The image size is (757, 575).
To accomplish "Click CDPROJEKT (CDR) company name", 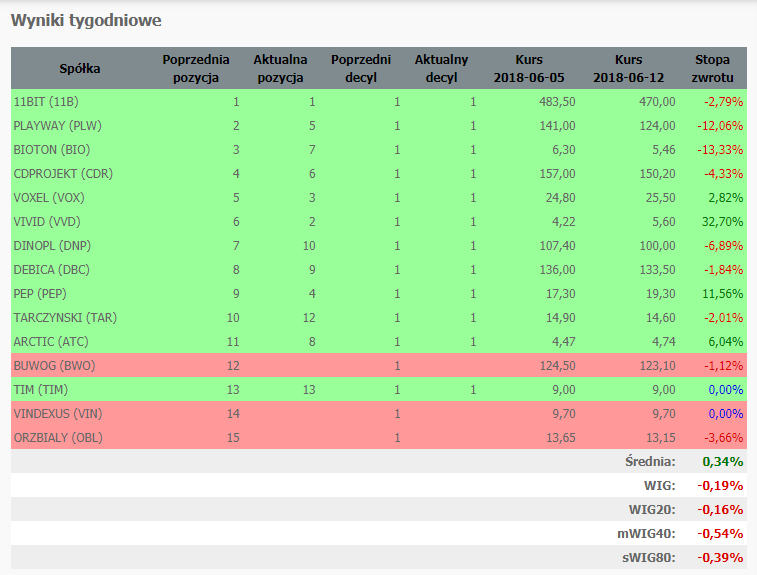I will (x=63, y=173).
